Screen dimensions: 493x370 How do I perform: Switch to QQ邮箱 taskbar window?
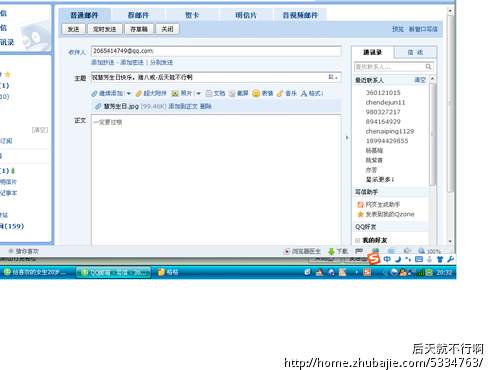tap(113, 272)
